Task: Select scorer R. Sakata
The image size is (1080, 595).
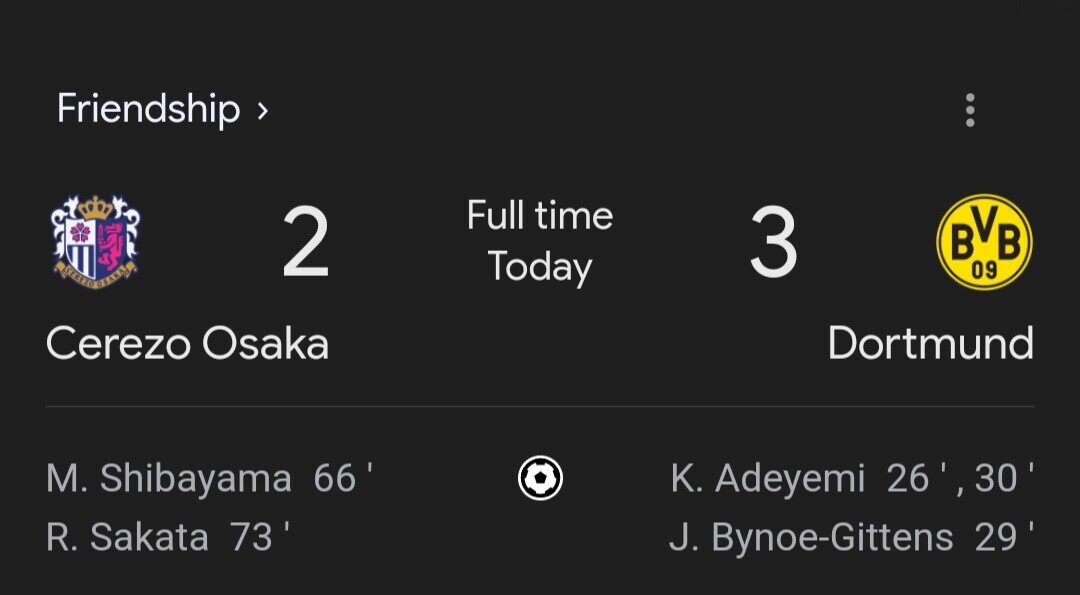Action: pos(127,537)
